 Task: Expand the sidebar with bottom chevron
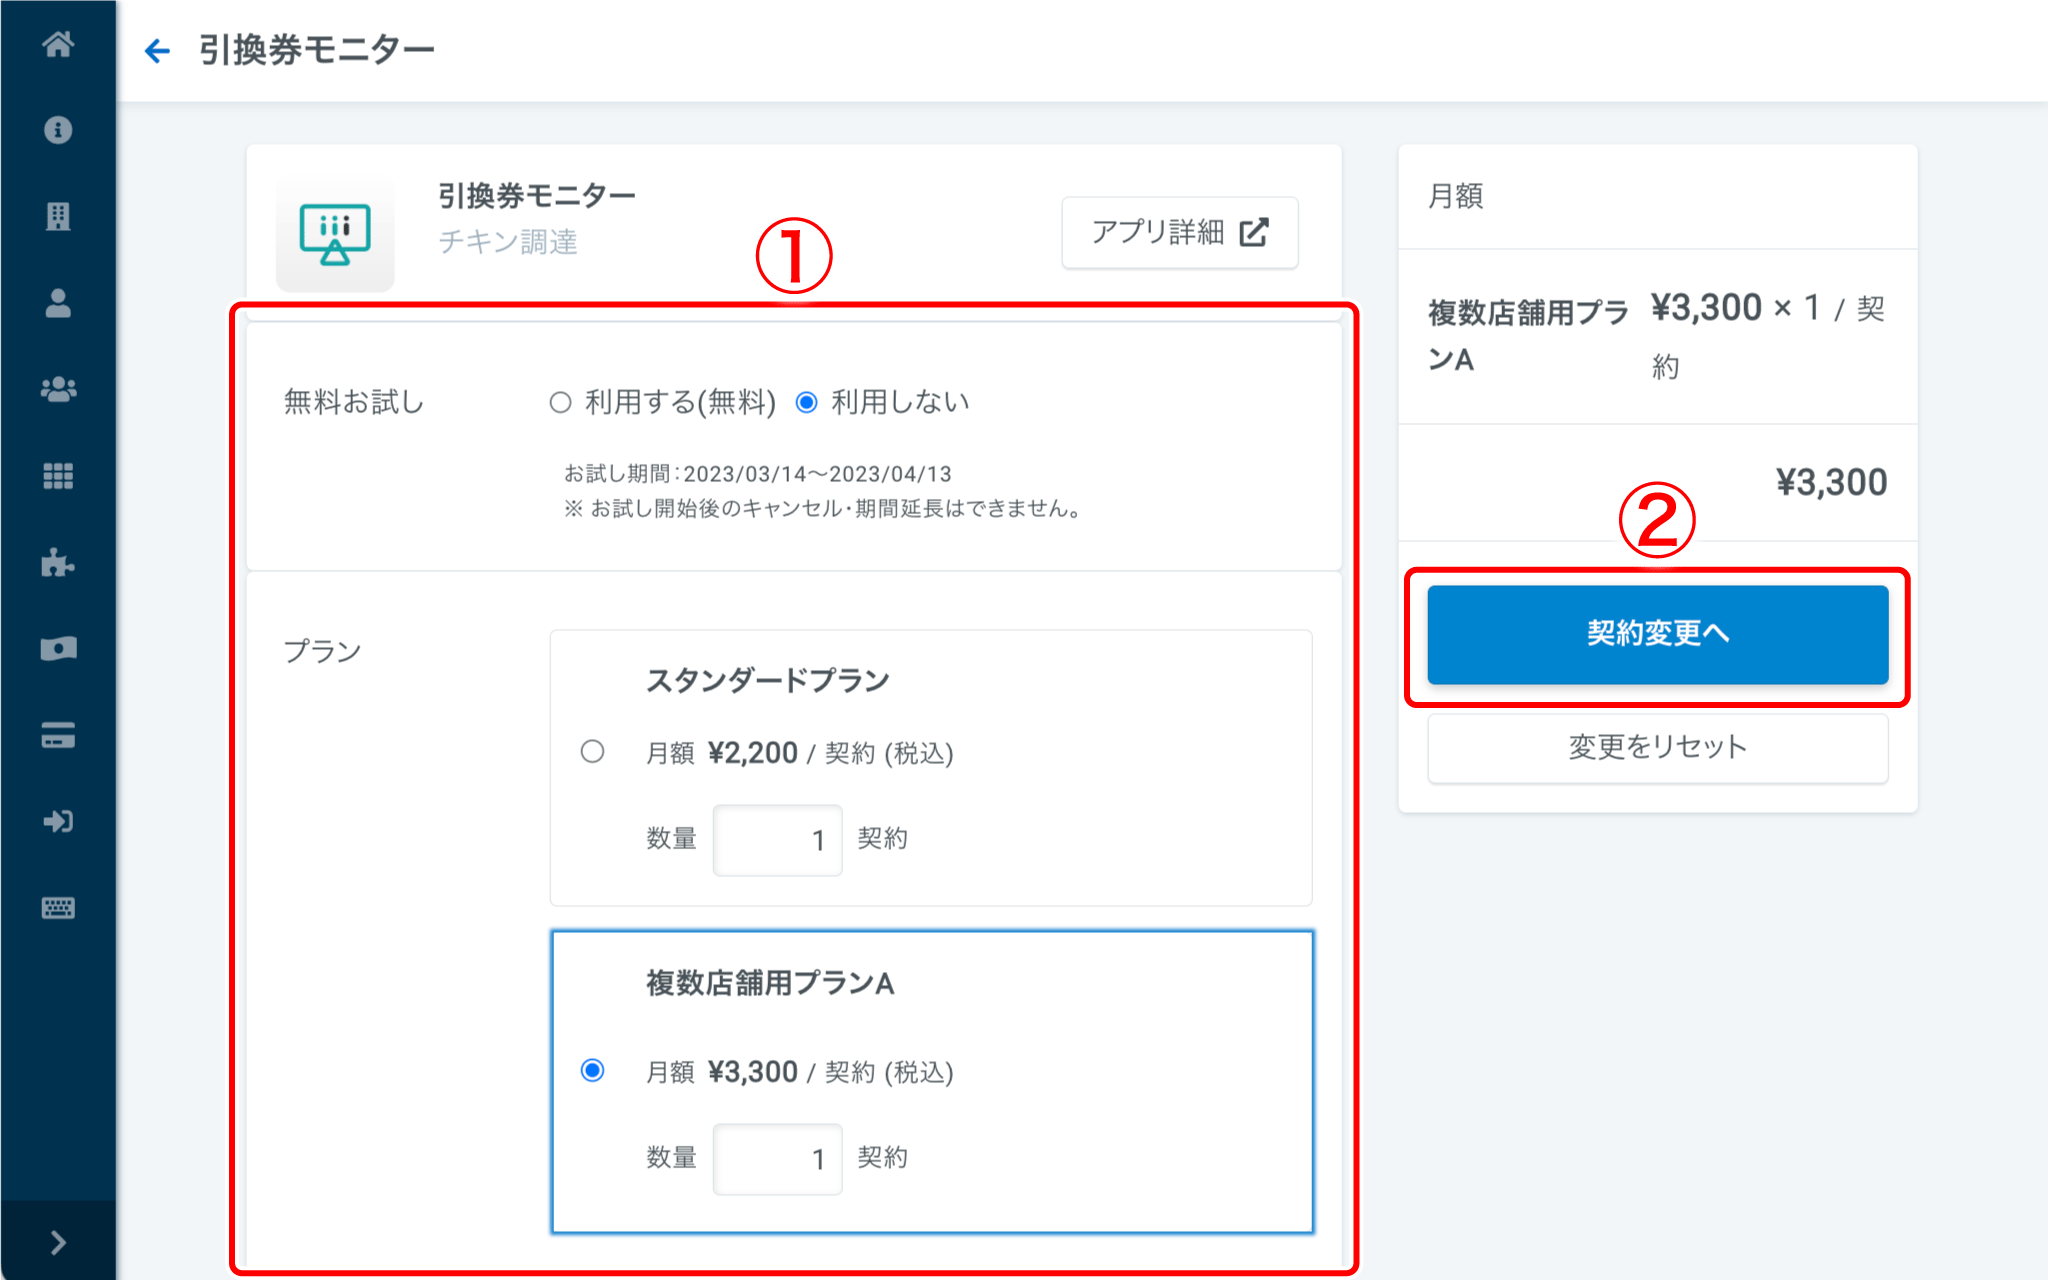pos(58,1242)
